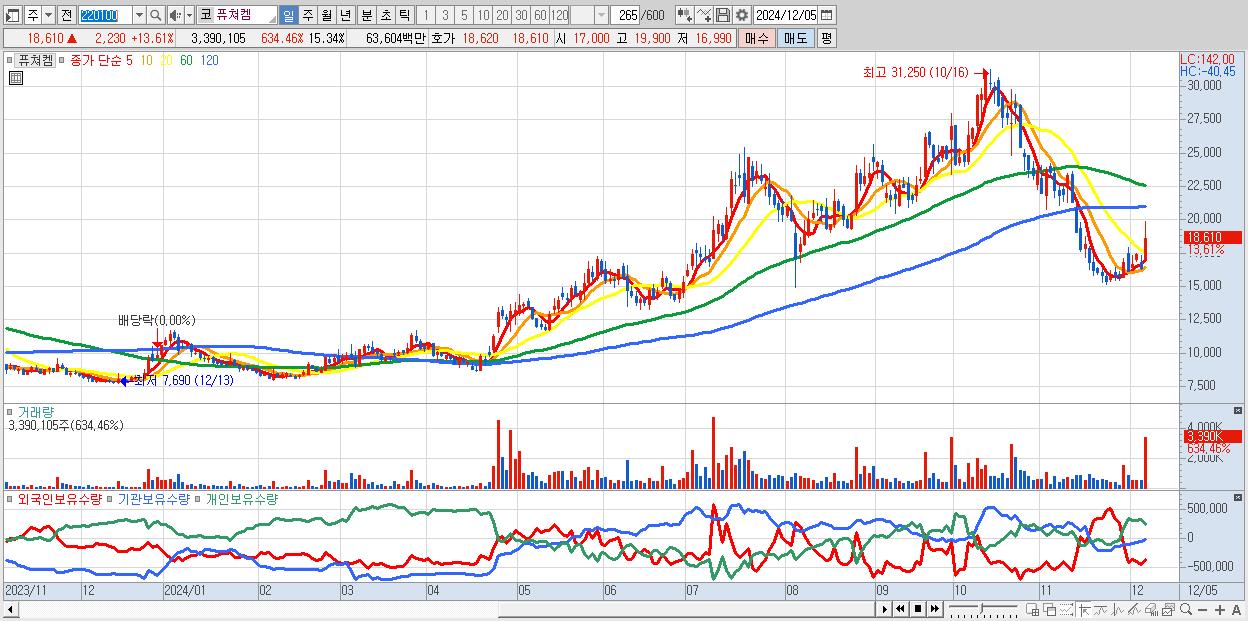The image size is (1248, 621).
Task: Select the 120 interval button
Action: pos(560,16)
